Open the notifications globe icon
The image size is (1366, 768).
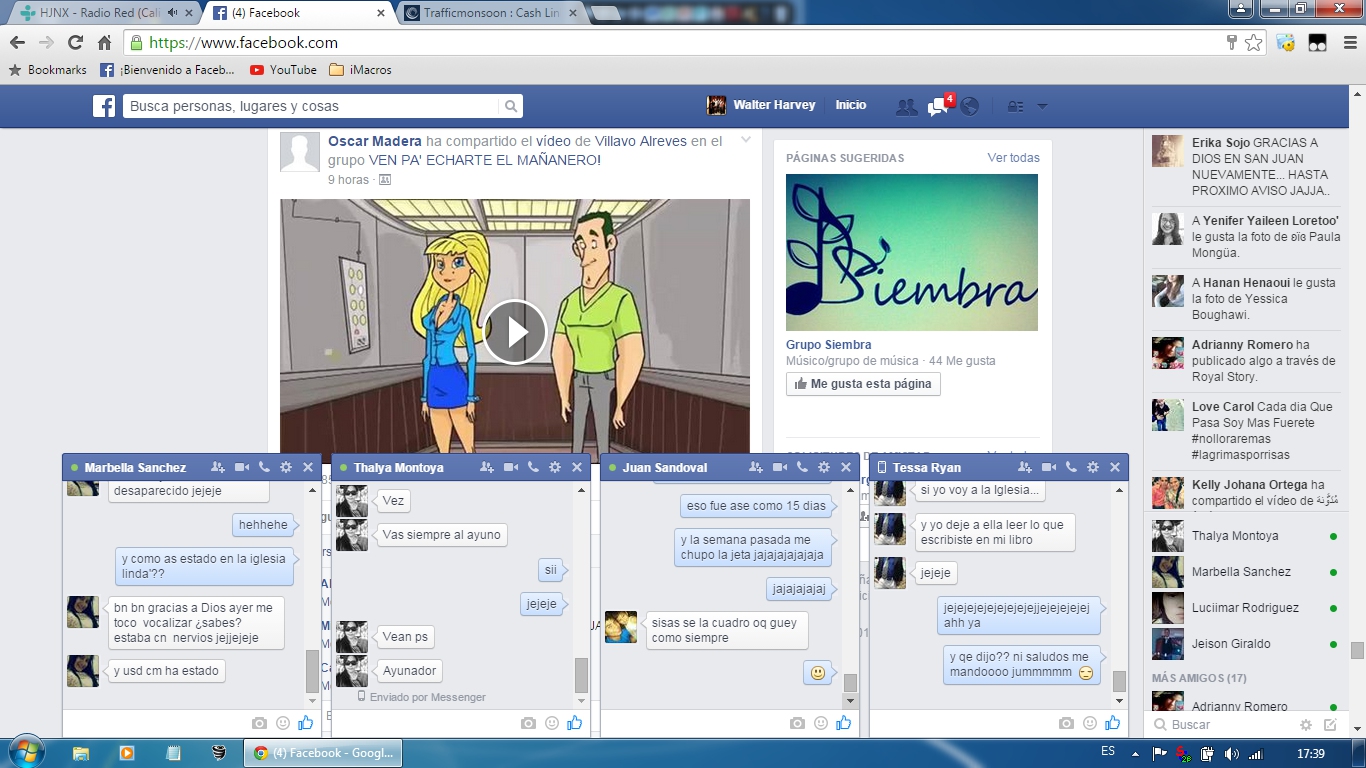tap(969, 107)
